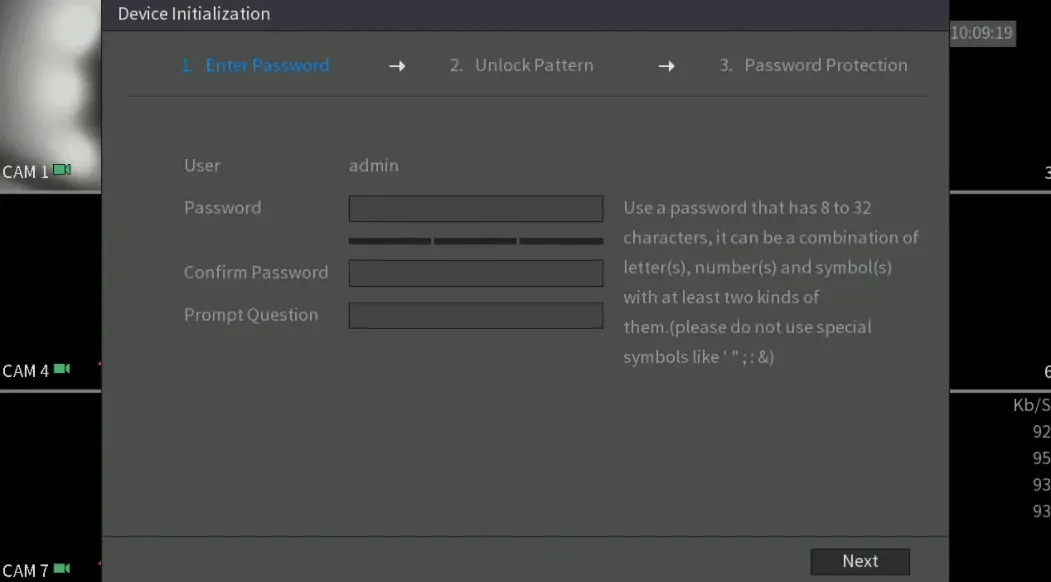Select the Enter Password step
The image size is (1051, 582).
[256, 66]
